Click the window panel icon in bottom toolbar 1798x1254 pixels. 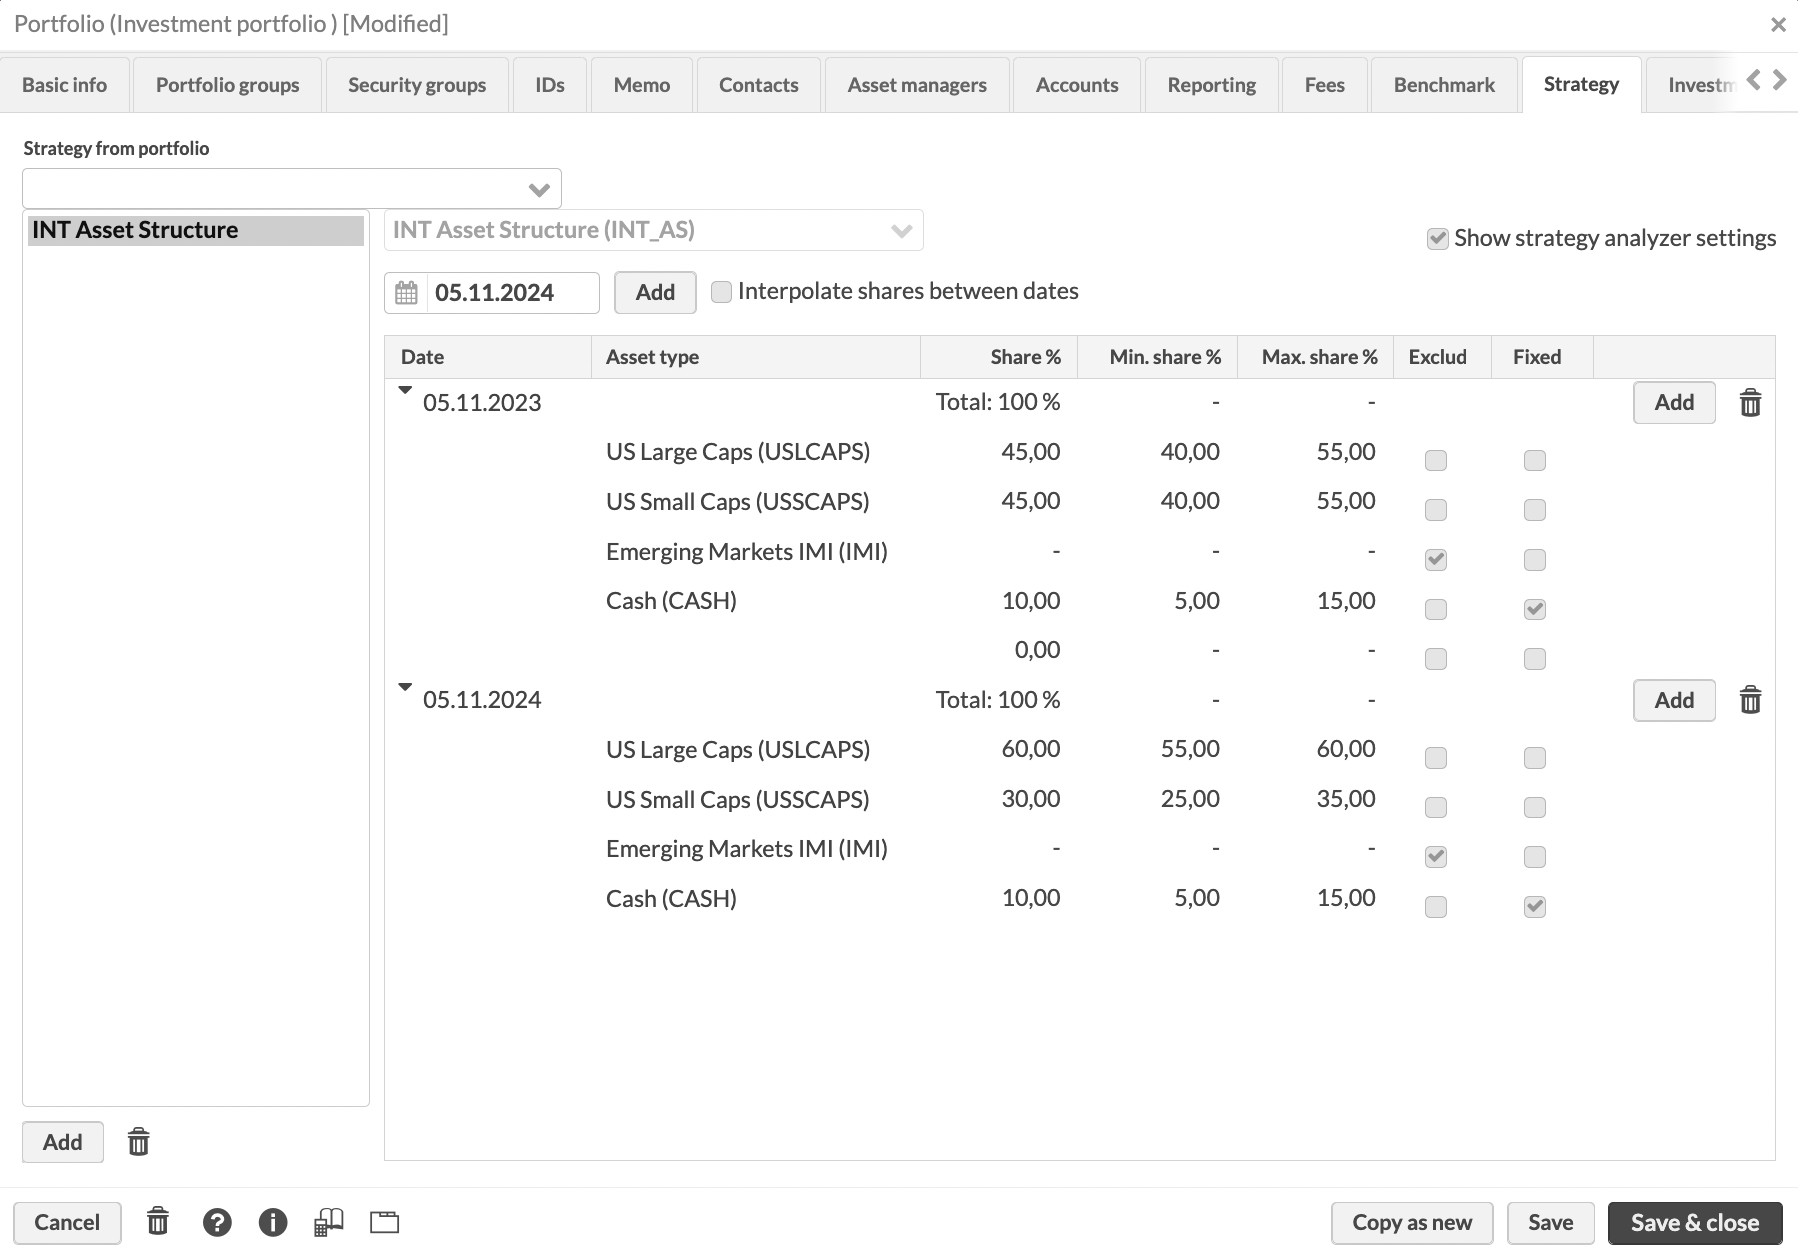coord(385,1222)
